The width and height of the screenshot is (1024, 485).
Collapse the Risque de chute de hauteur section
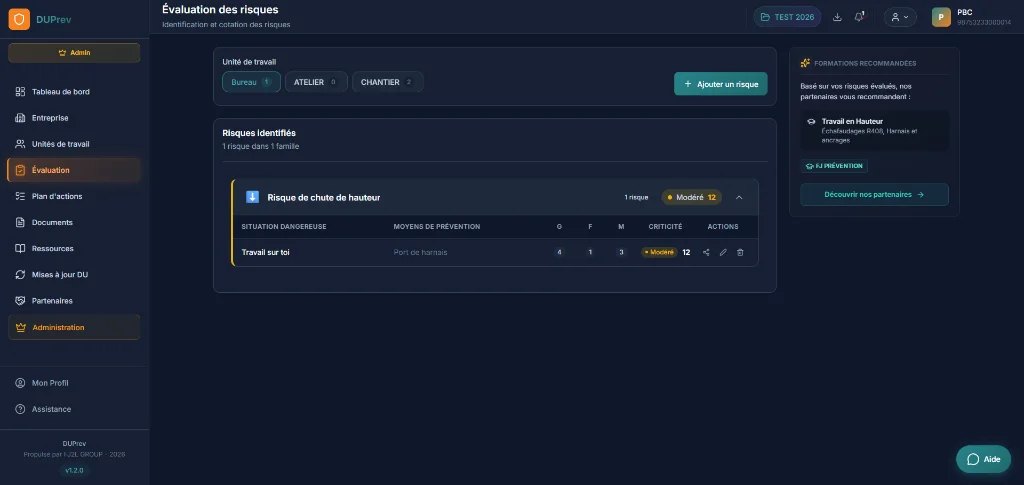click(x=739, y=197)
